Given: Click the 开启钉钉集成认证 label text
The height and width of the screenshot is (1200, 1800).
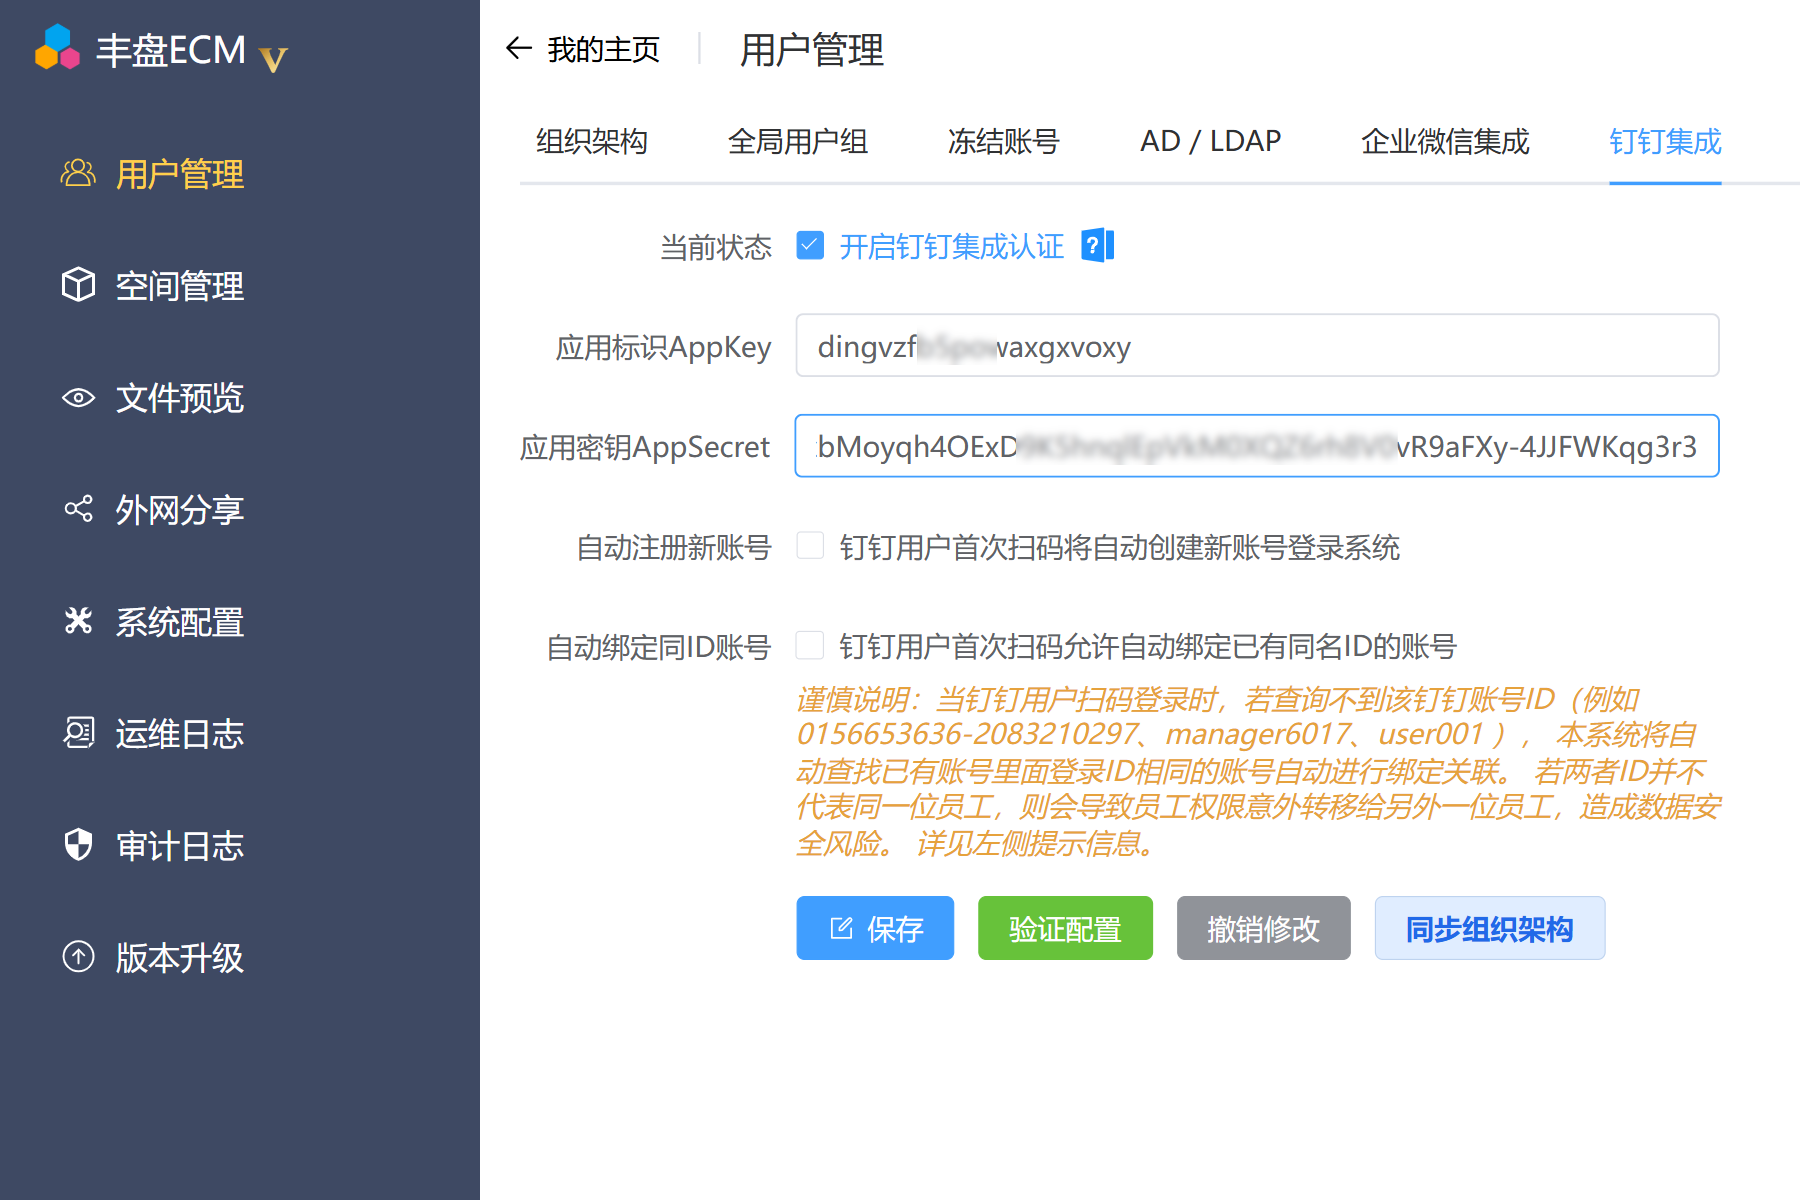Looking at the screenshot, I should coord(952,246).
